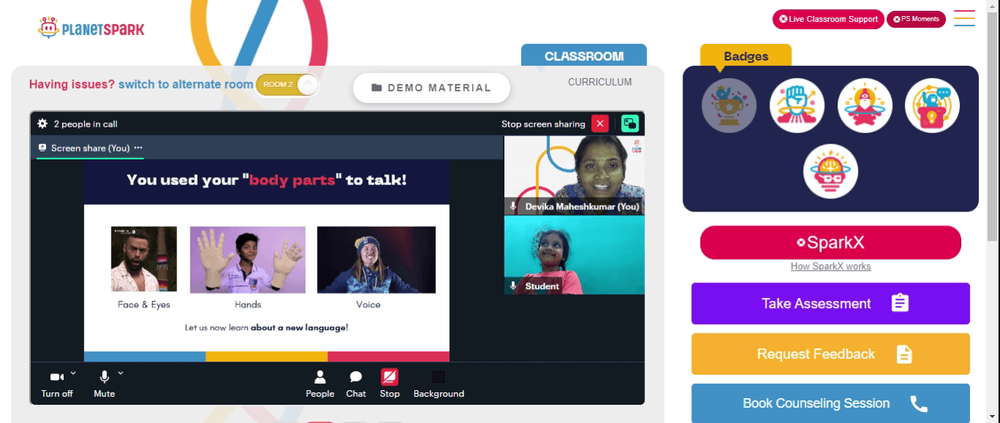This screenshot has height=423, width=1000.
Task: Click "switch to alternate room" text
Action: 186,84
